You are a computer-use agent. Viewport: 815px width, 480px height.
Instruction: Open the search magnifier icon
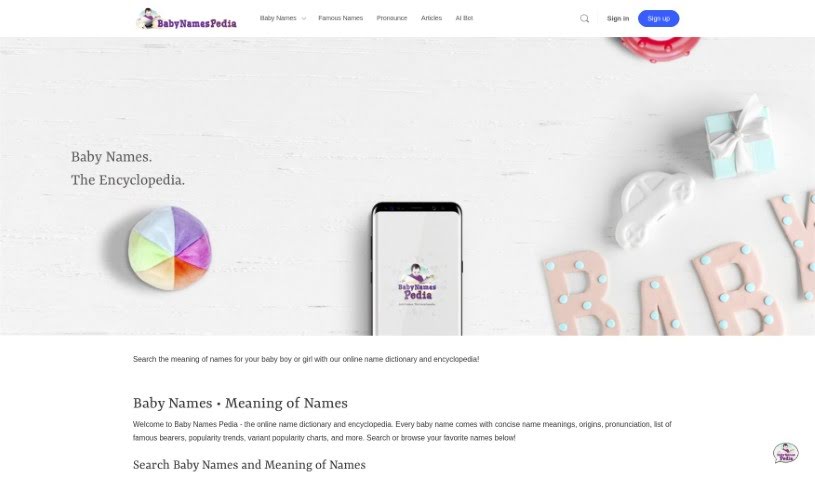[x=584, y=19]
